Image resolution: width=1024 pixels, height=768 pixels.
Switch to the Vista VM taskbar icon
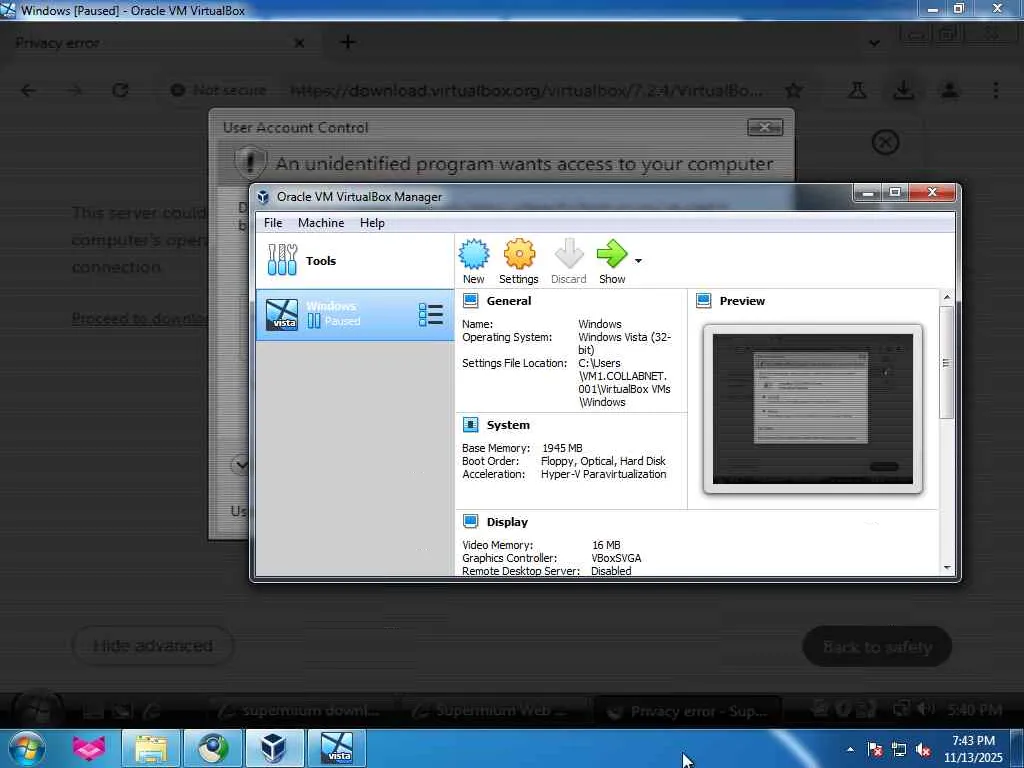click(x=336, y=748)
